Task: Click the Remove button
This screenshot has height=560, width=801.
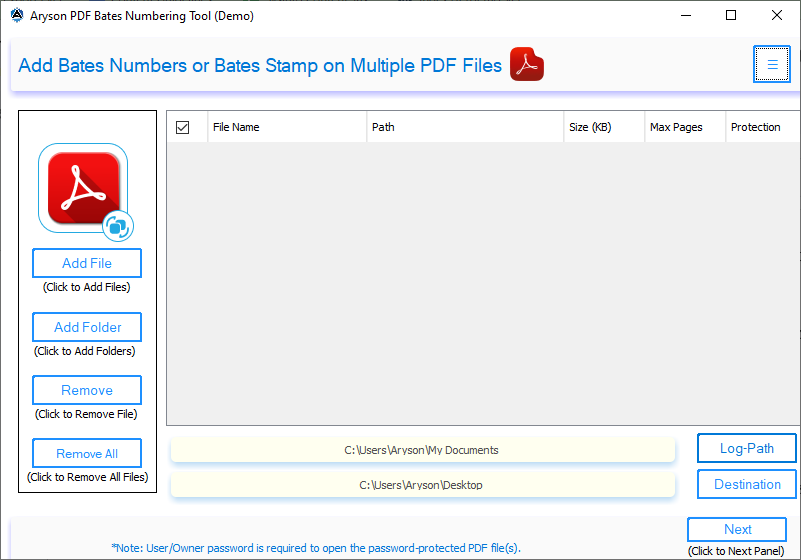Action: [87, 390]
